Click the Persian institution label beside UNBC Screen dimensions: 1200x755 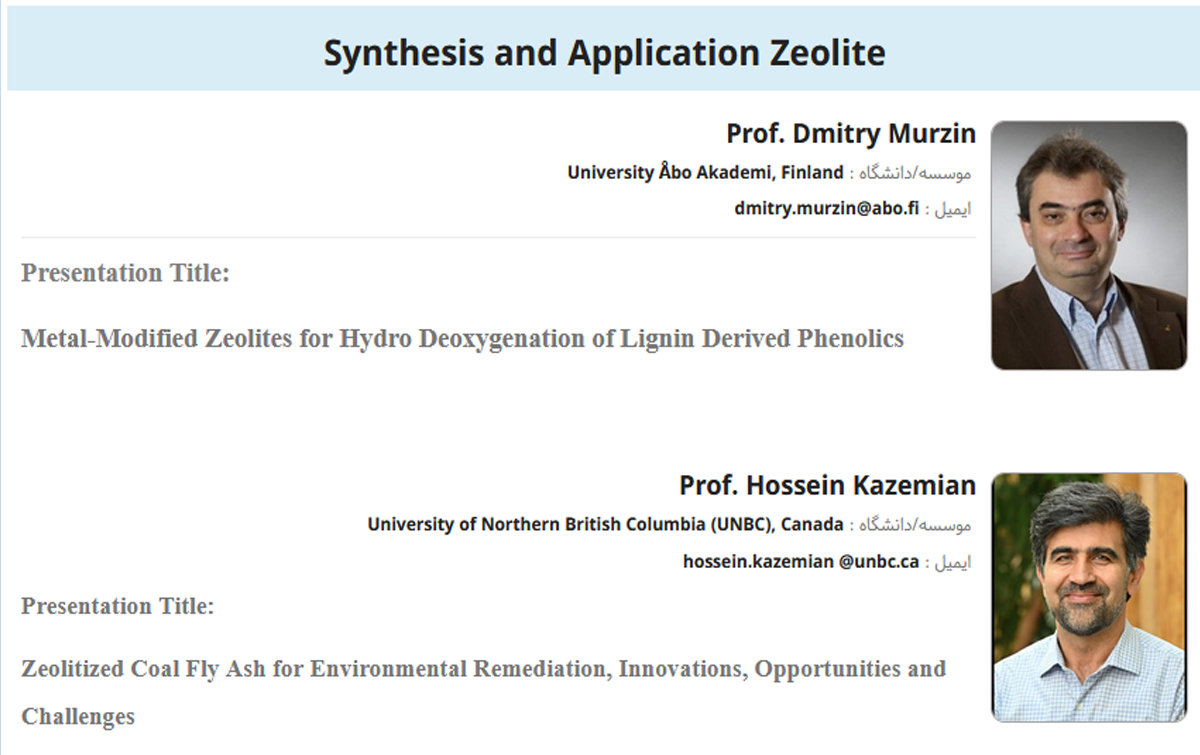[x=910, y=525]
